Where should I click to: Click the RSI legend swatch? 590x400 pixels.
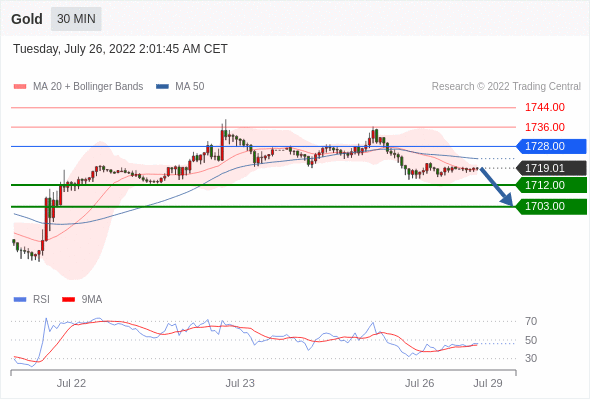[x=20, y=300]
